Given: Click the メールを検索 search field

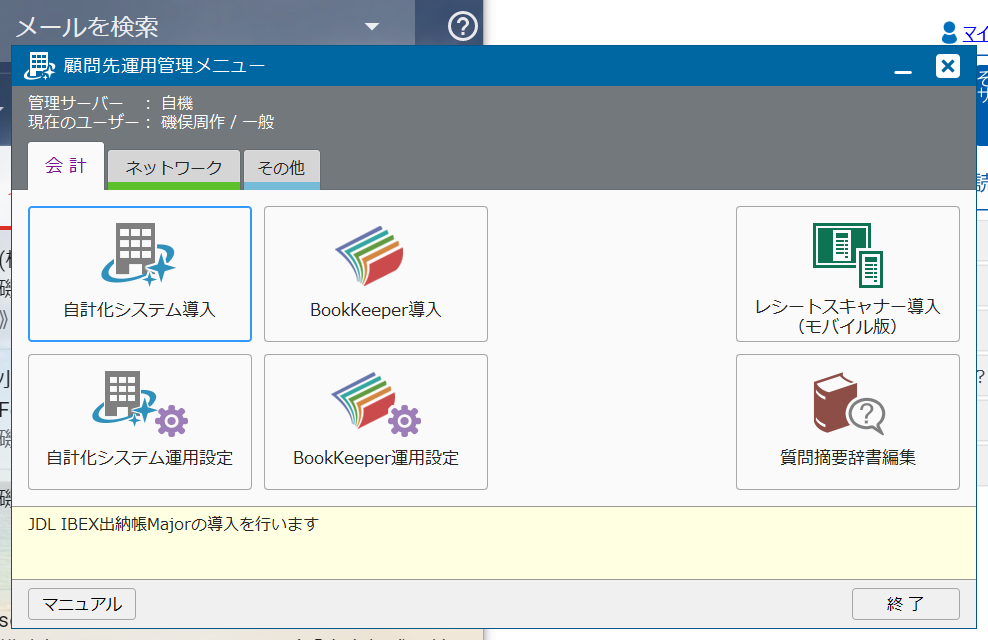Looking at the screenshot, I should [180, 26].
